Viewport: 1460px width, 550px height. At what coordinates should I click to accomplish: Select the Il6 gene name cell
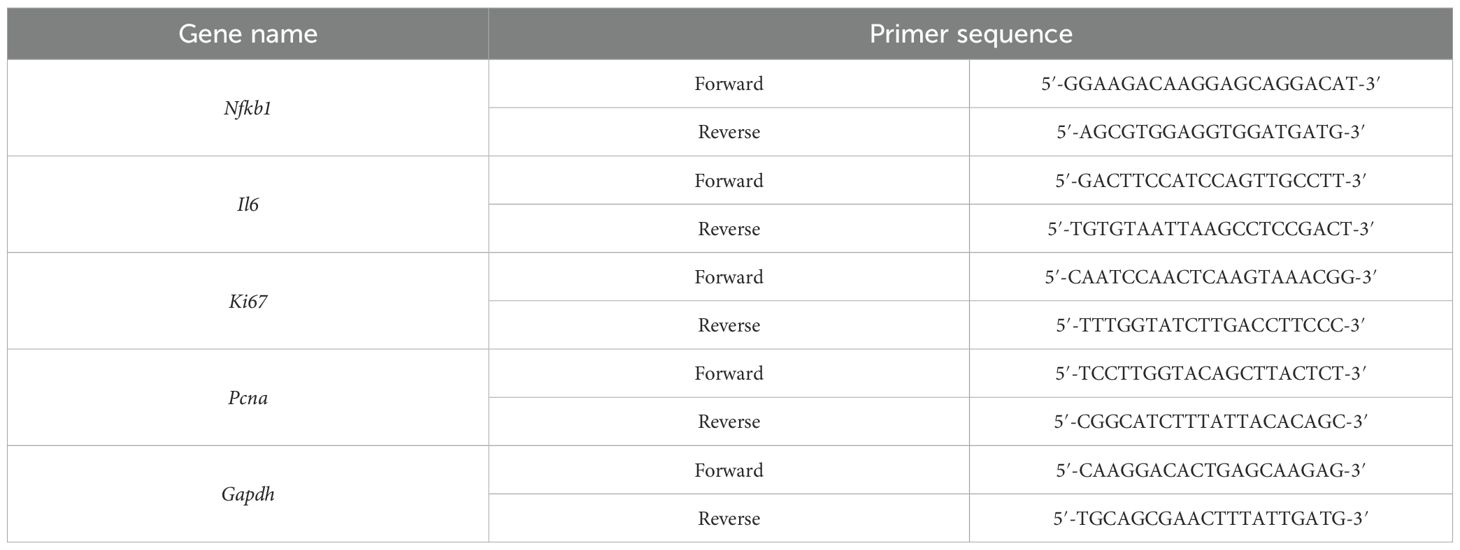[x=247, y=205]
